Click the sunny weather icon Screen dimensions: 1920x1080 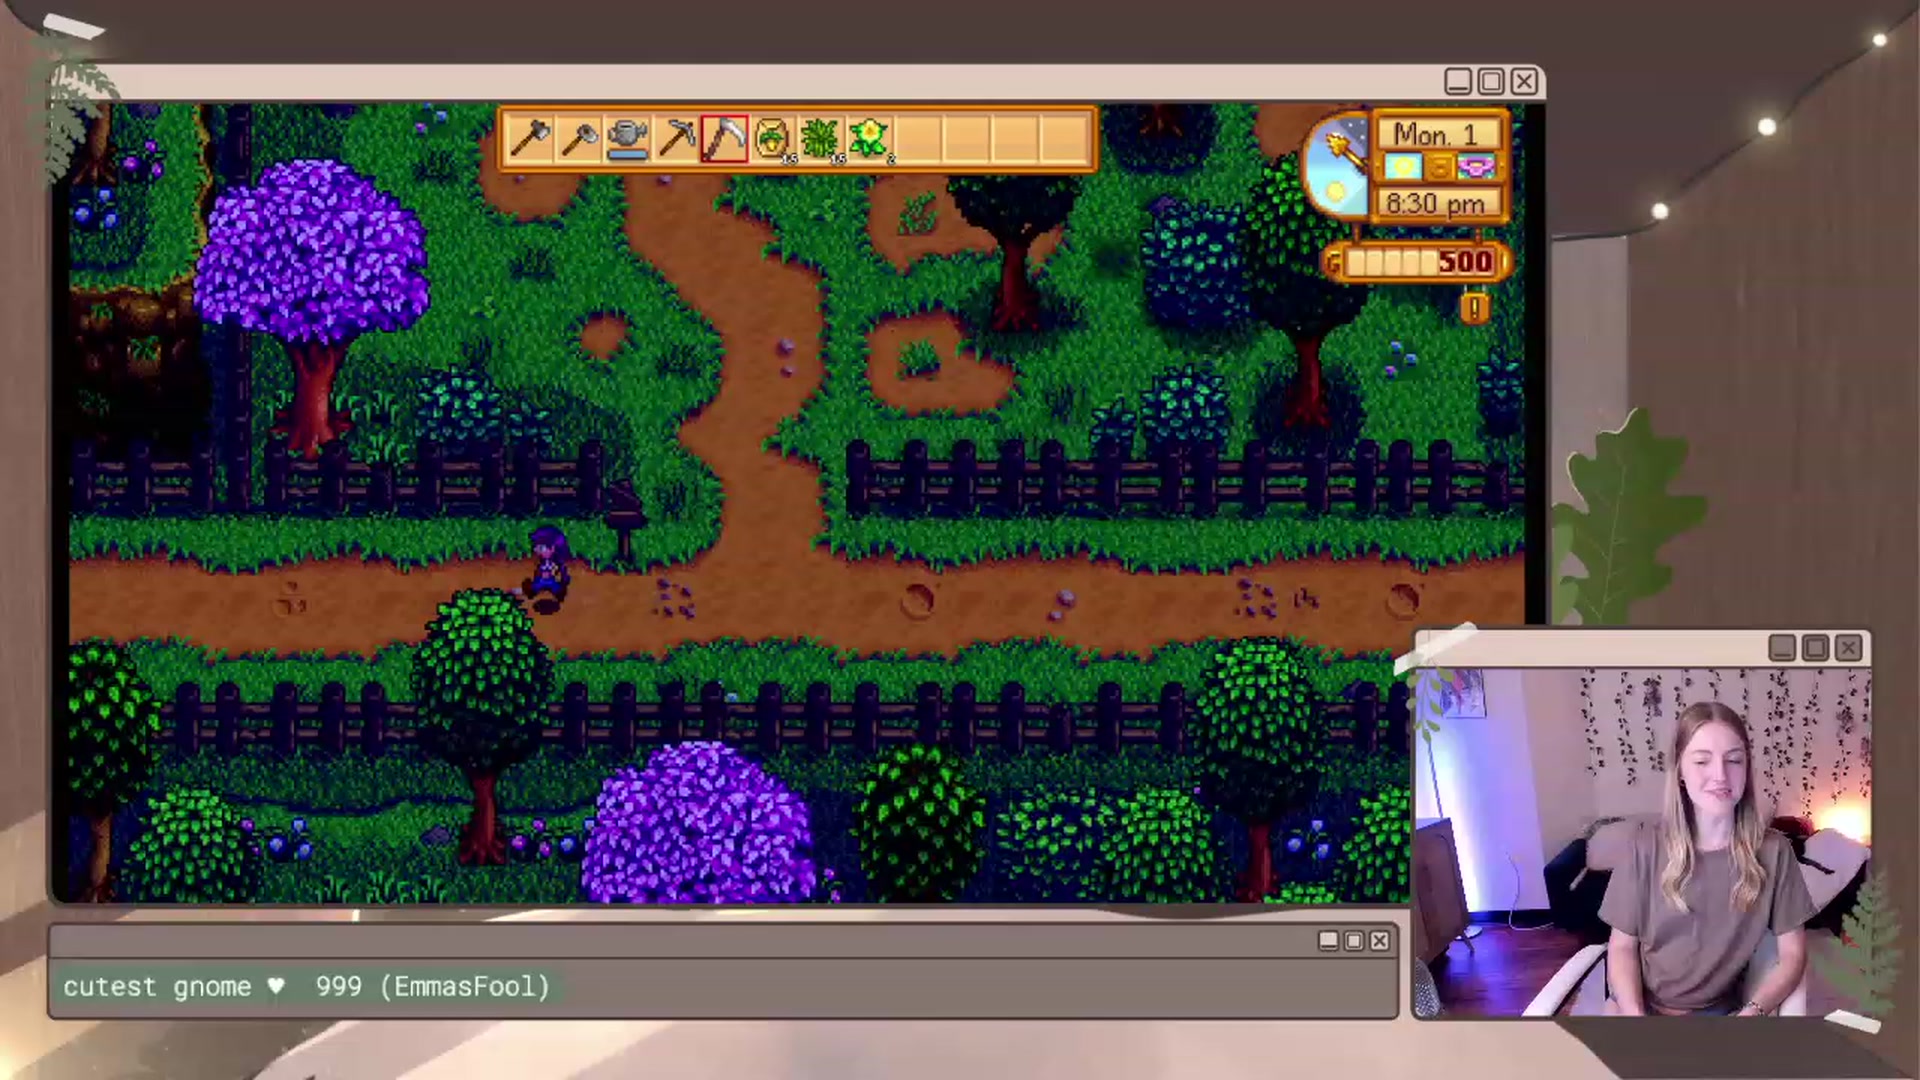pyautogui.click(x=1402, y=167)
